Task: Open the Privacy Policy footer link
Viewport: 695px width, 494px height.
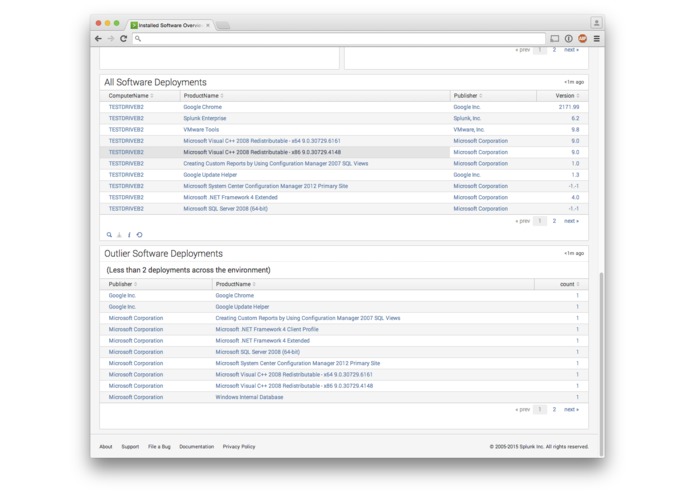Action: pyautogui.click(x=239, y=447)
